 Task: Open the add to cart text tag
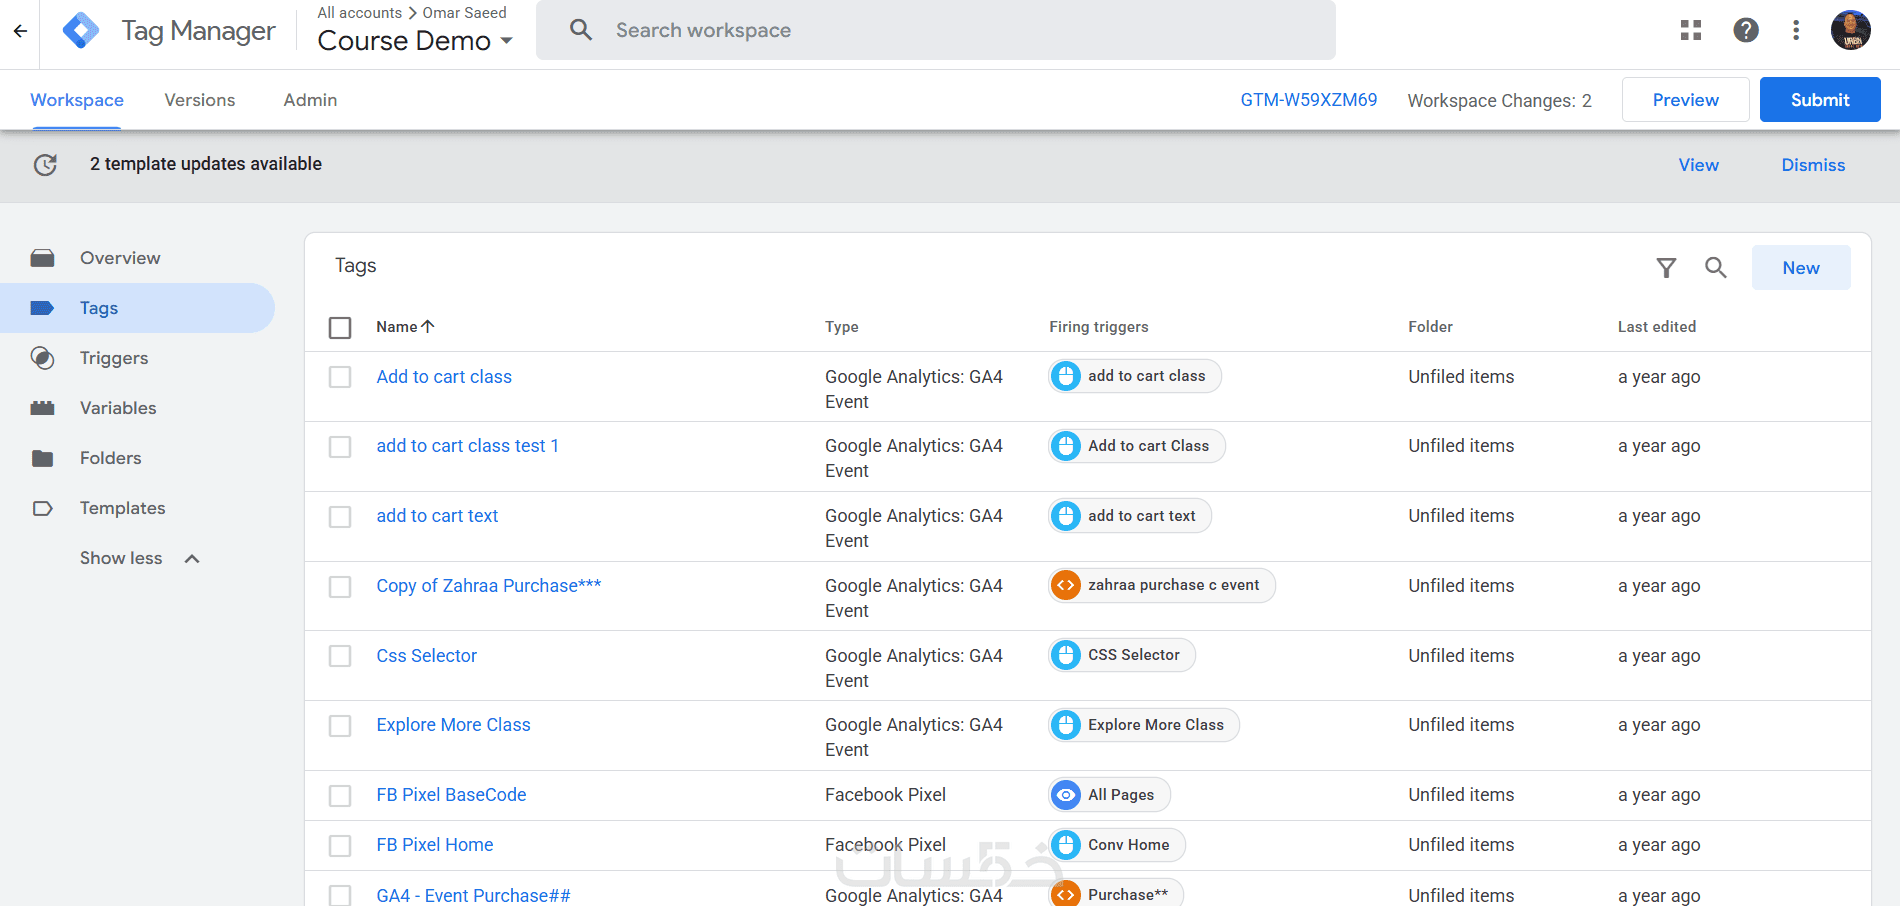437,516
